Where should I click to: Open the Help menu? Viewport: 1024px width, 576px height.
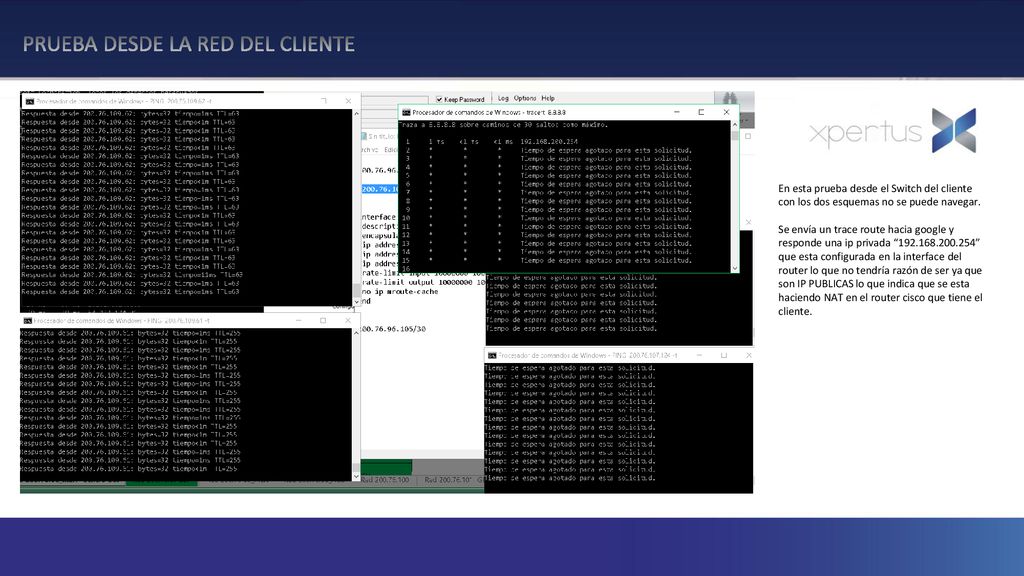coord(548,99)
